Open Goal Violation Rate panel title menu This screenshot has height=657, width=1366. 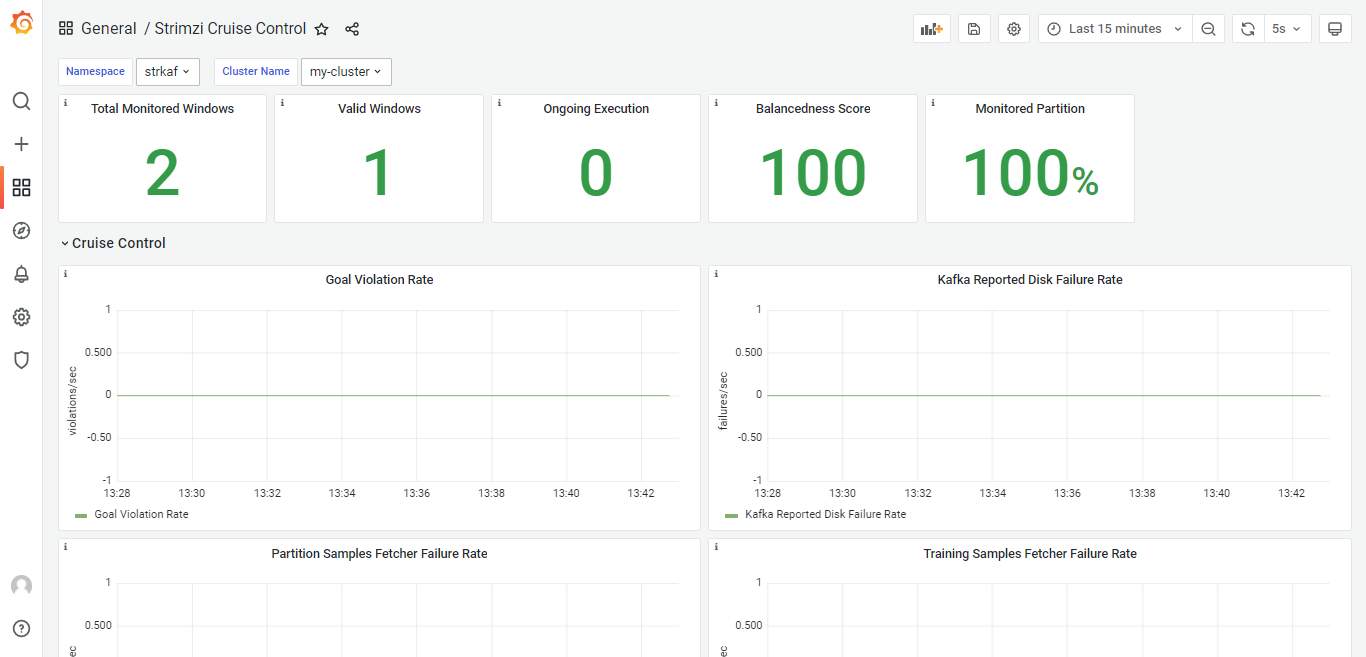pos(379,280)
